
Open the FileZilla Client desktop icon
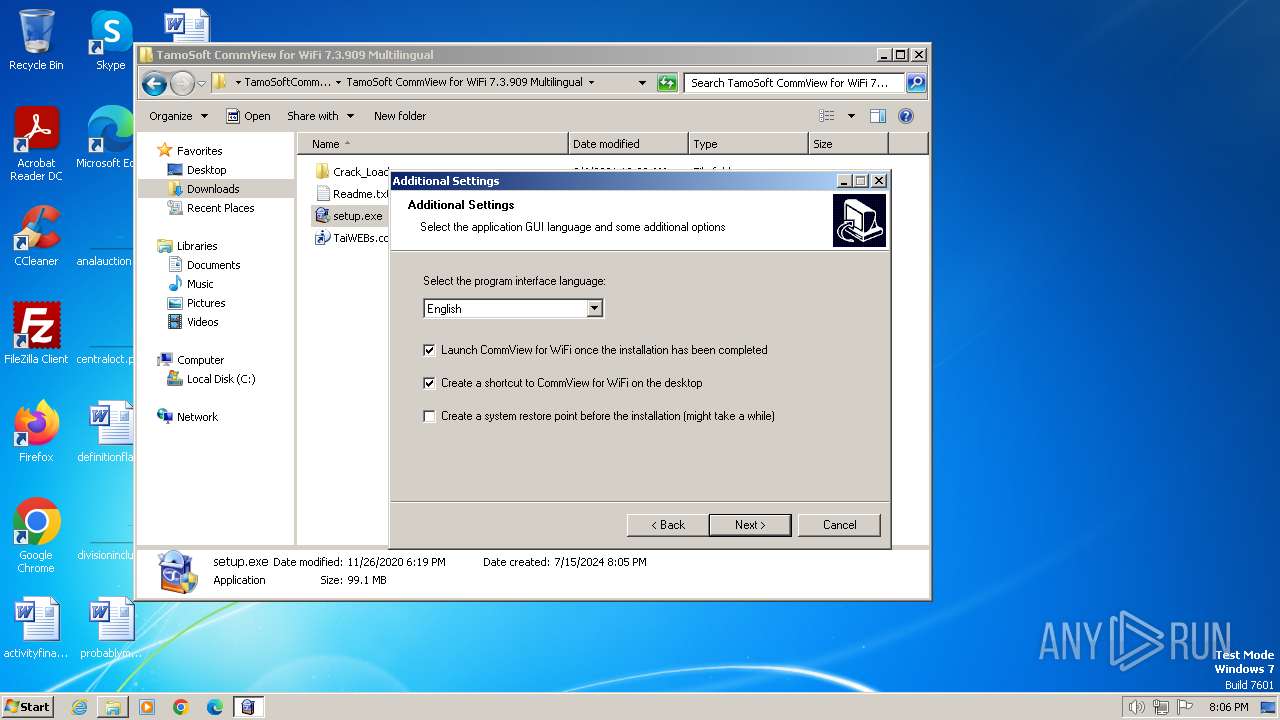[x=36, y=334]
